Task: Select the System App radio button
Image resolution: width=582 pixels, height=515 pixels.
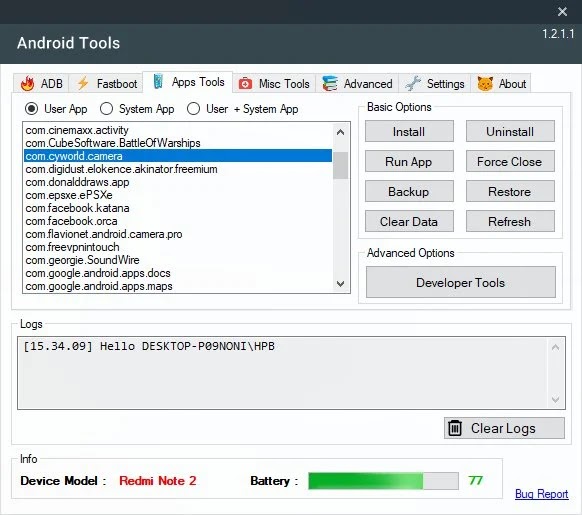Action: pos(107,109)
